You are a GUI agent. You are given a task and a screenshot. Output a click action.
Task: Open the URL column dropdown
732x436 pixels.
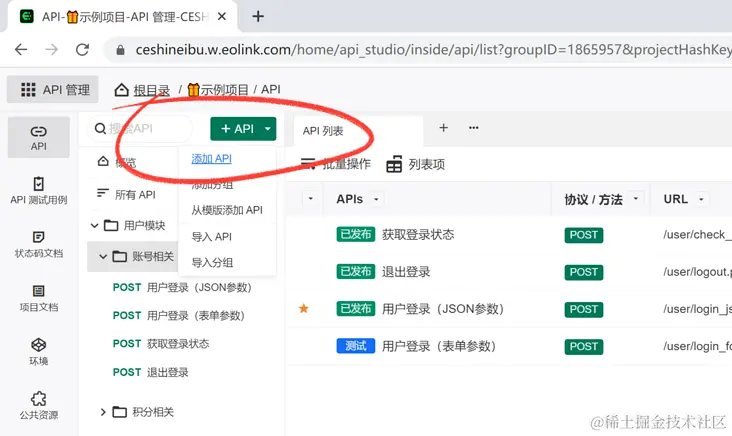[701, 199]
